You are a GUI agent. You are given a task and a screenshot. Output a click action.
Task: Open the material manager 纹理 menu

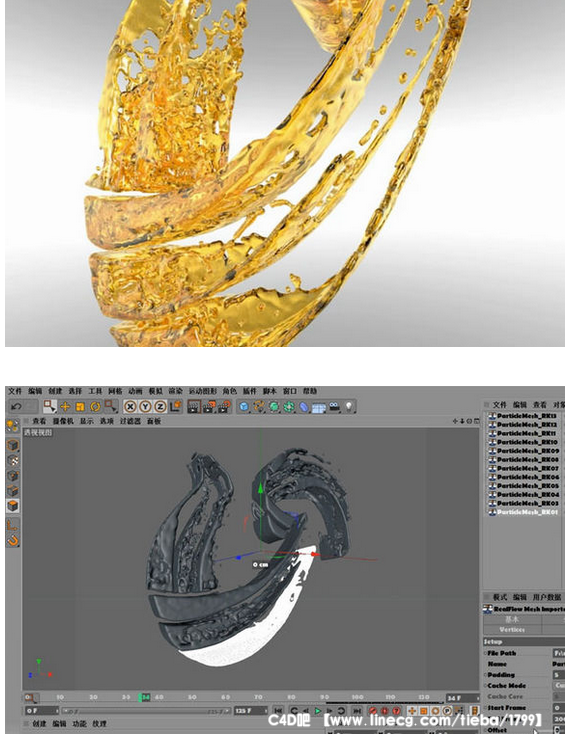(99, 723)
